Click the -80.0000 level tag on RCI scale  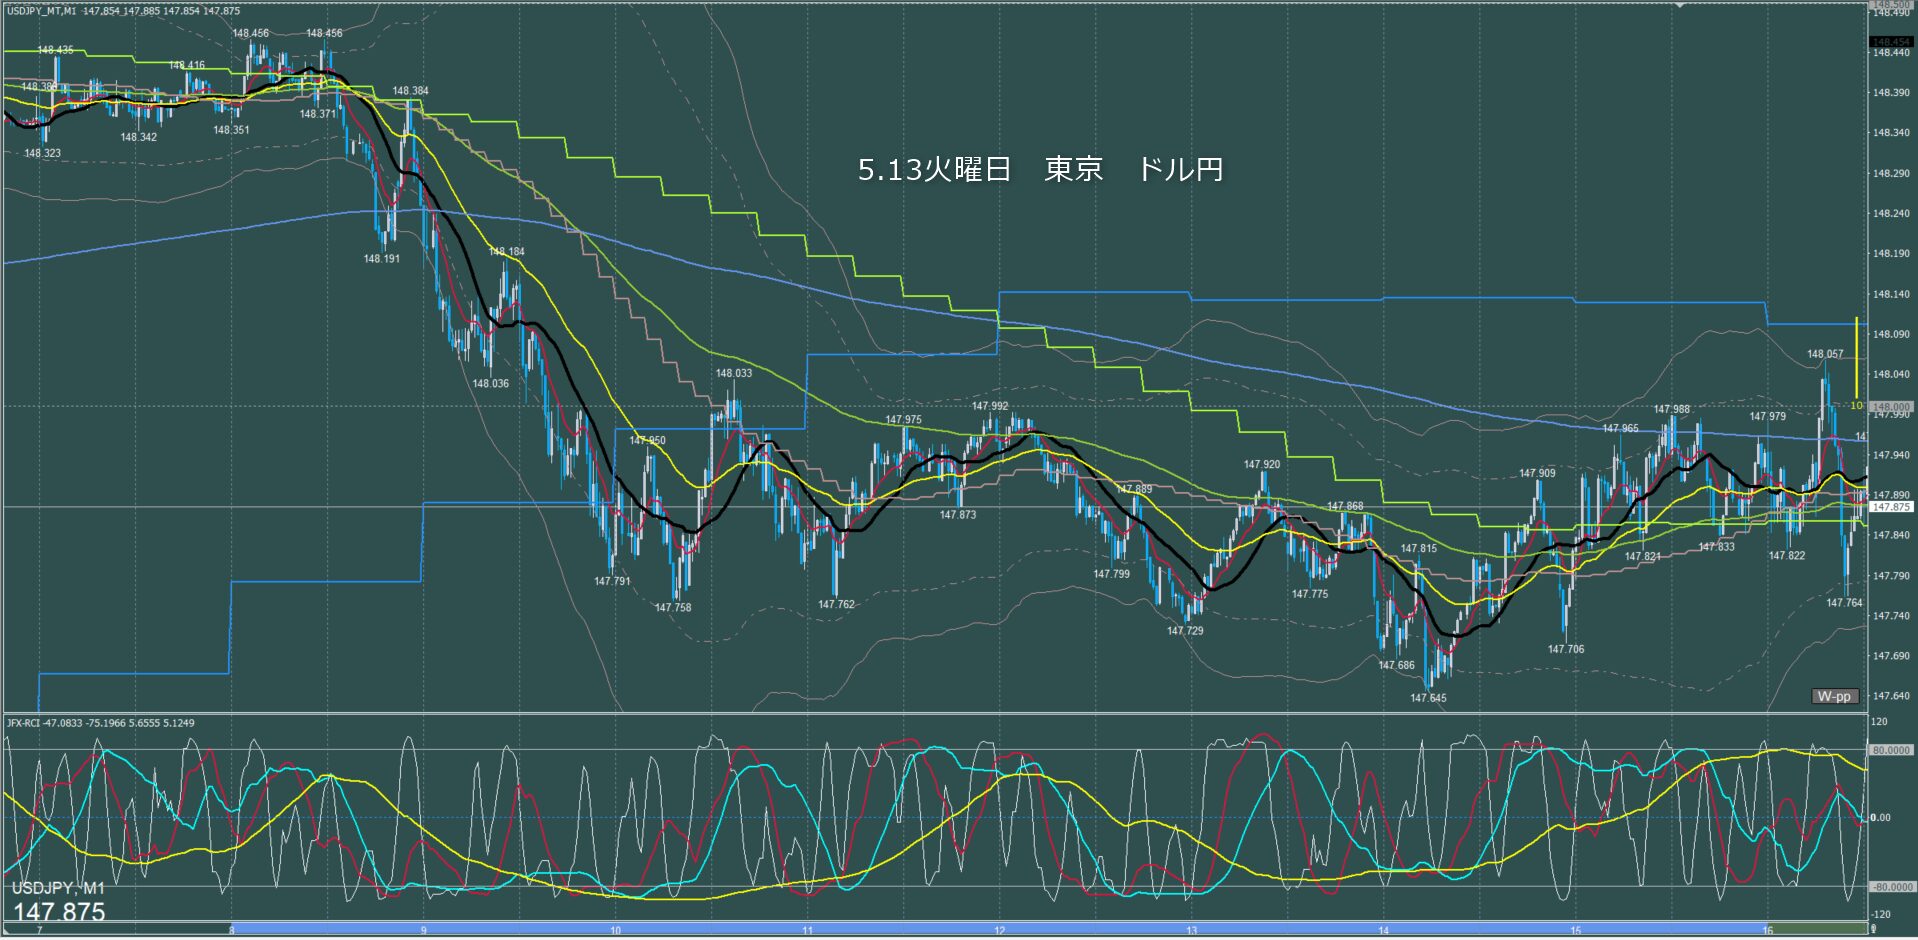point(1891,887)
